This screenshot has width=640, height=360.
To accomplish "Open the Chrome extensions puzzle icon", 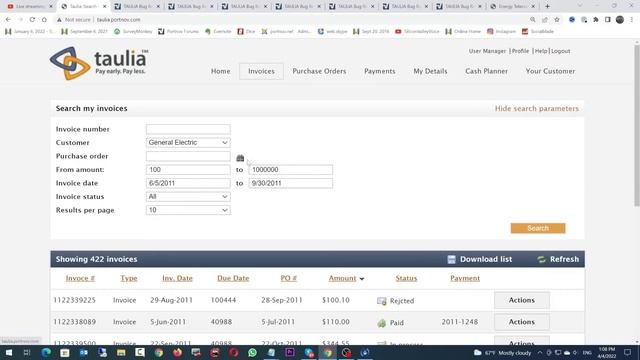I will 596,20.
